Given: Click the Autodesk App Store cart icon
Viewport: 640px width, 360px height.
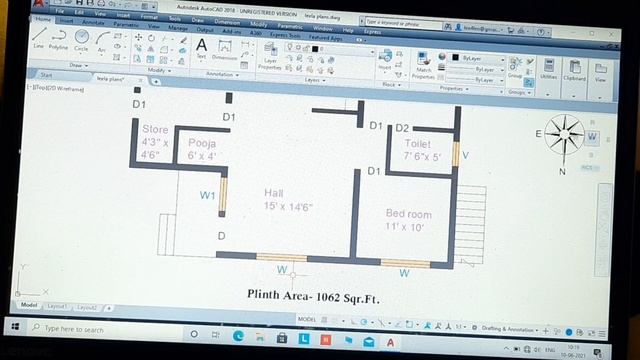Looking at the screenshot, I should 511,30.
